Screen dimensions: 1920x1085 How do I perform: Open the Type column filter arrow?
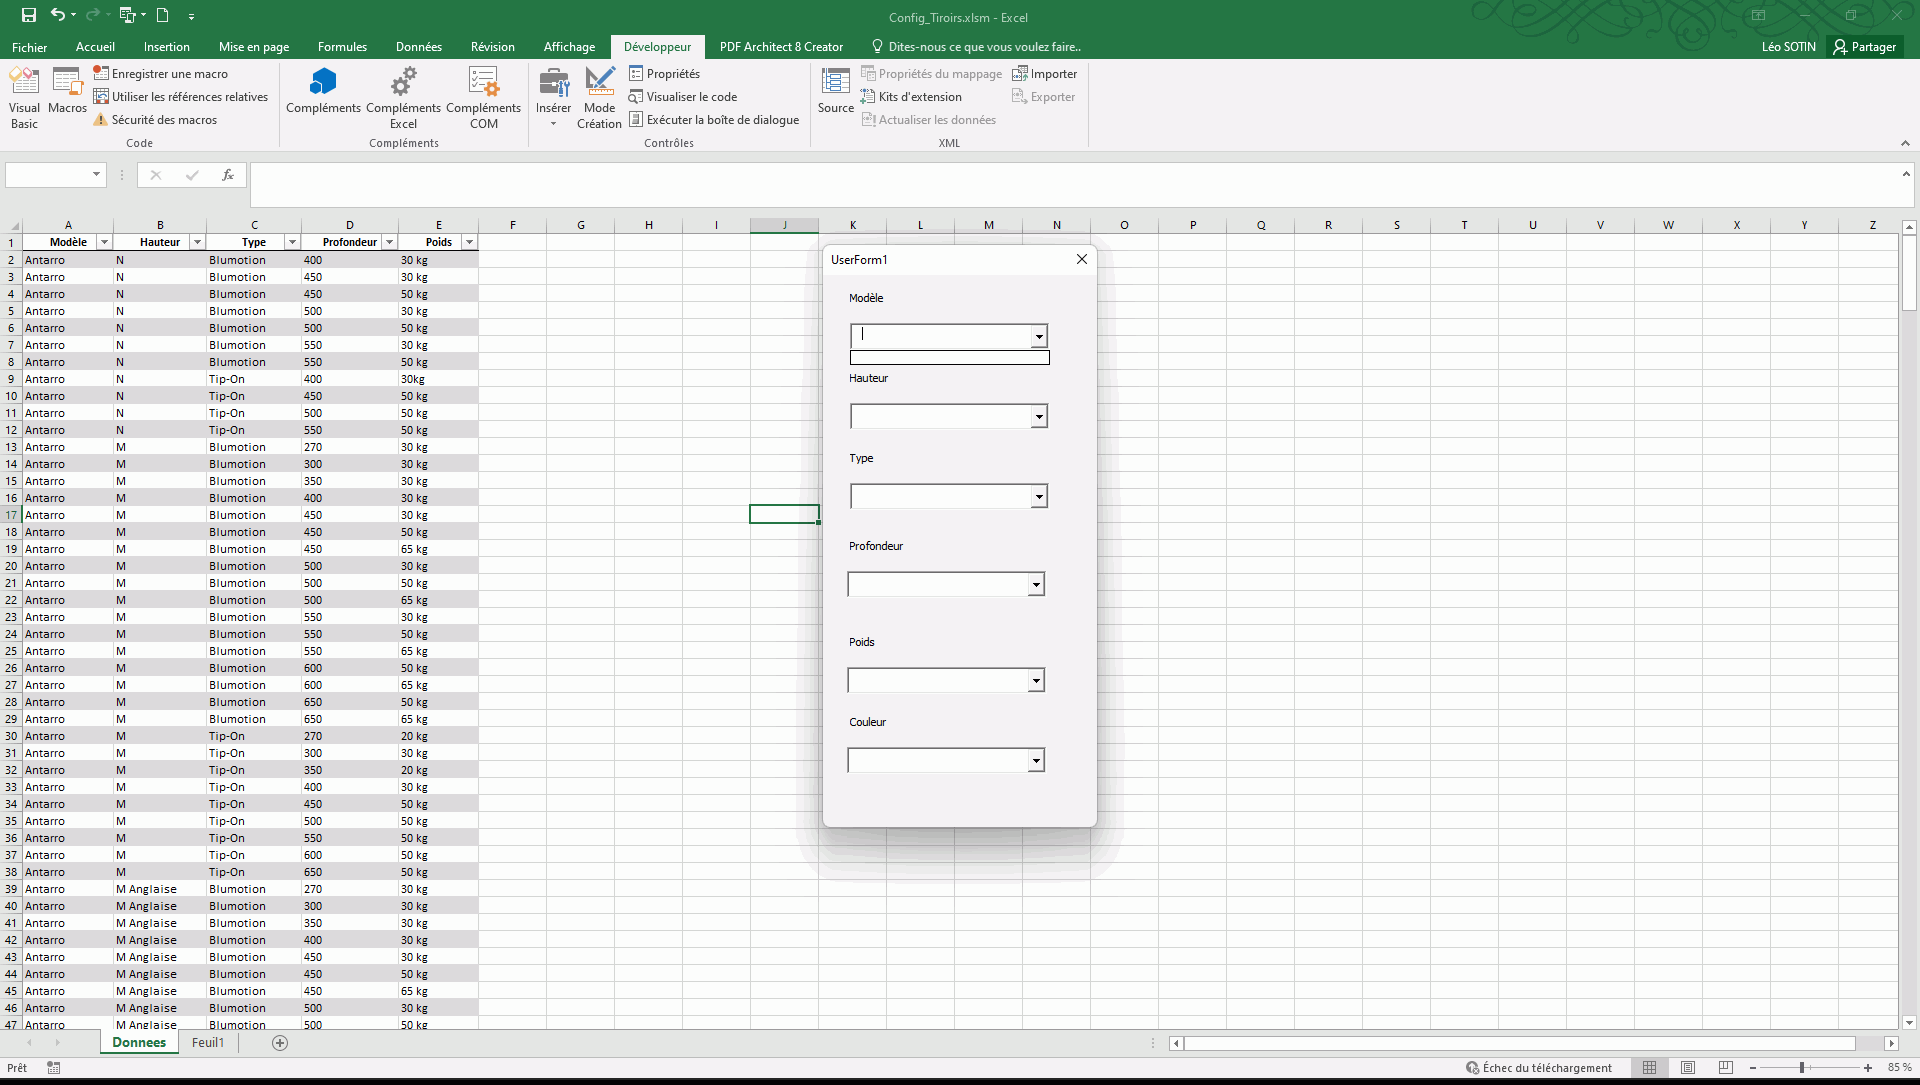pyautogui.click(x=292, y=242)
